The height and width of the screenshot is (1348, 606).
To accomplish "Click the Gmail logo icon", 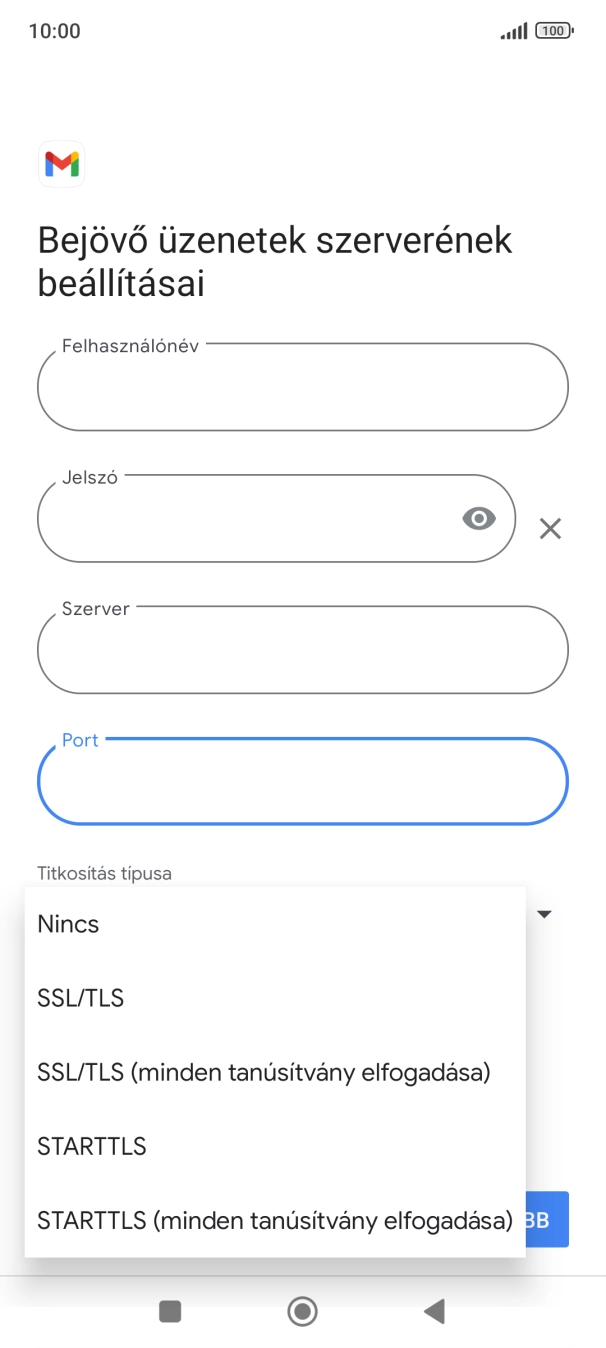I will (x=61, y=164).
